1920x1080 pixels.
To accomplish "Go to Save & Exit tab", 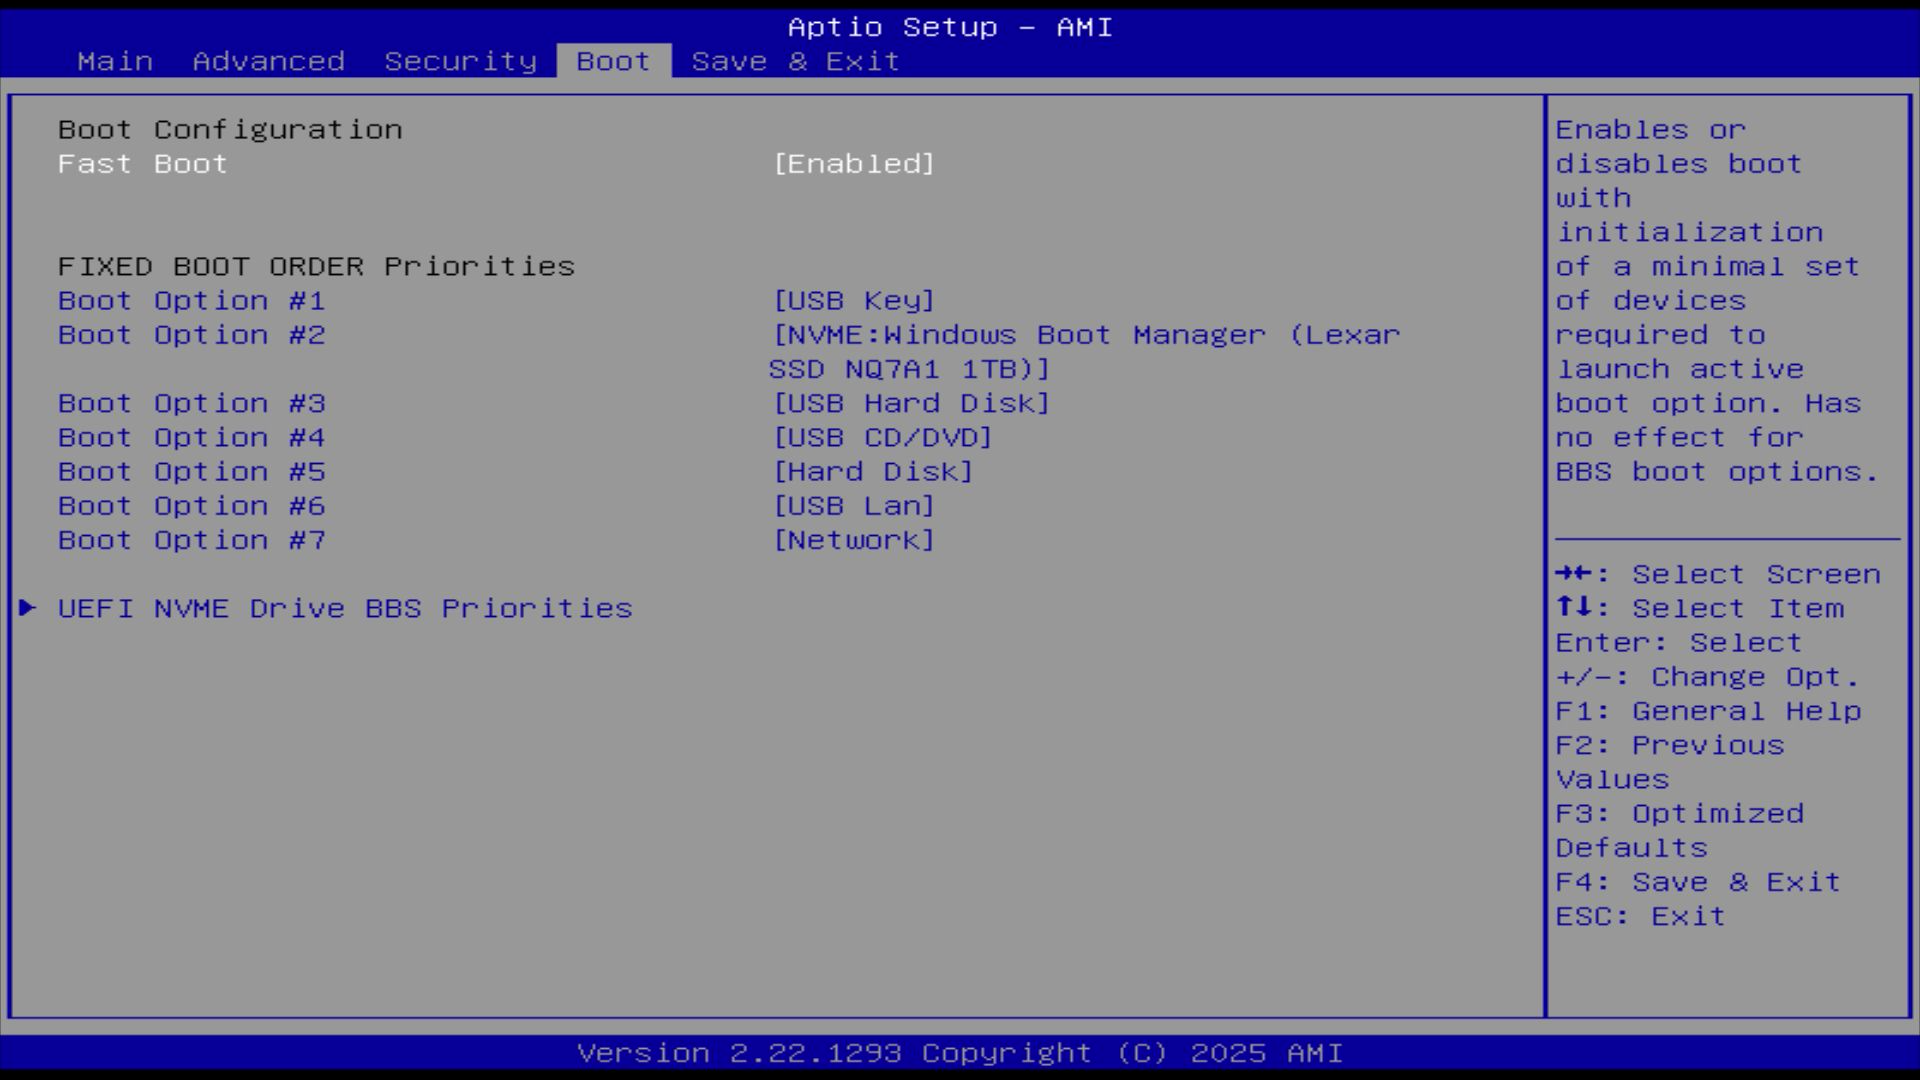I will point(795,61).
